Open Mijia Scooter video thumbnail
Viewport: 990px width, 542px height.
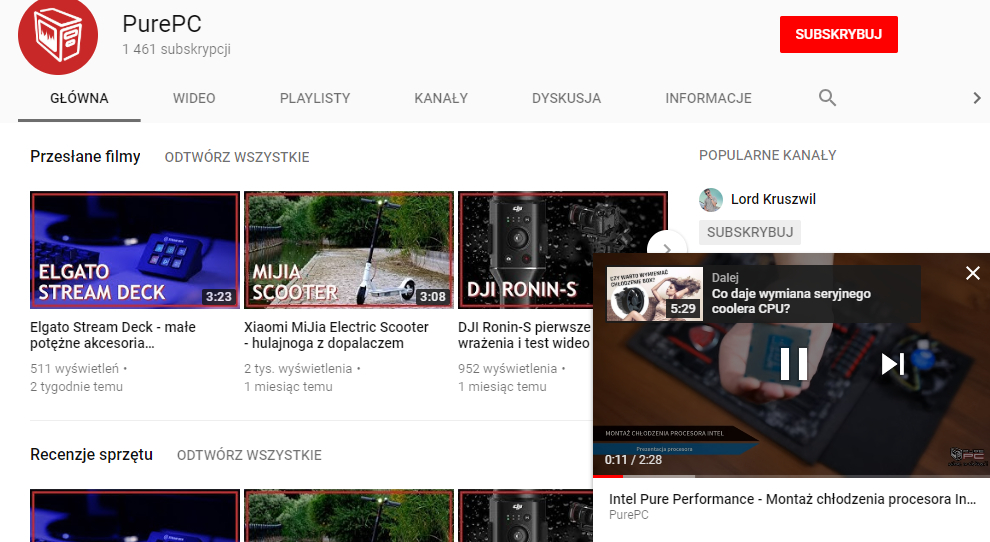click(349, 250)
